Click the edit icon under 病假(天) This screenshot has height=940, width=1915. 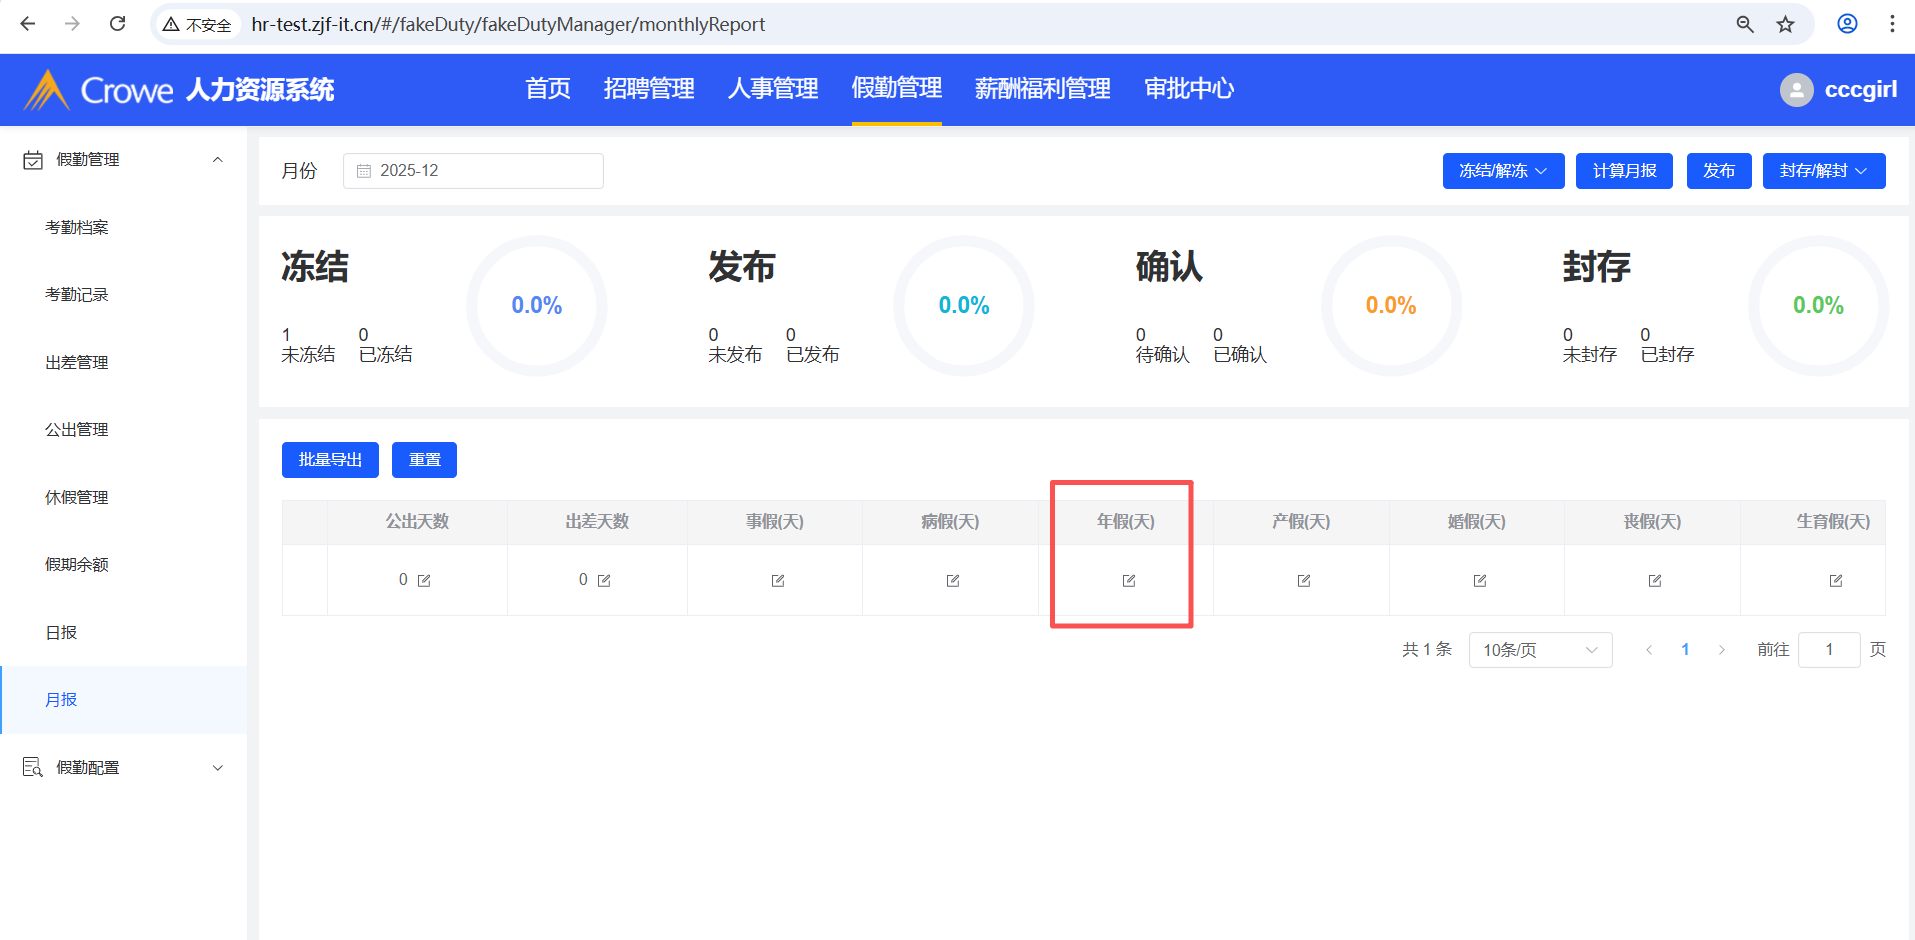click(953, 580)
